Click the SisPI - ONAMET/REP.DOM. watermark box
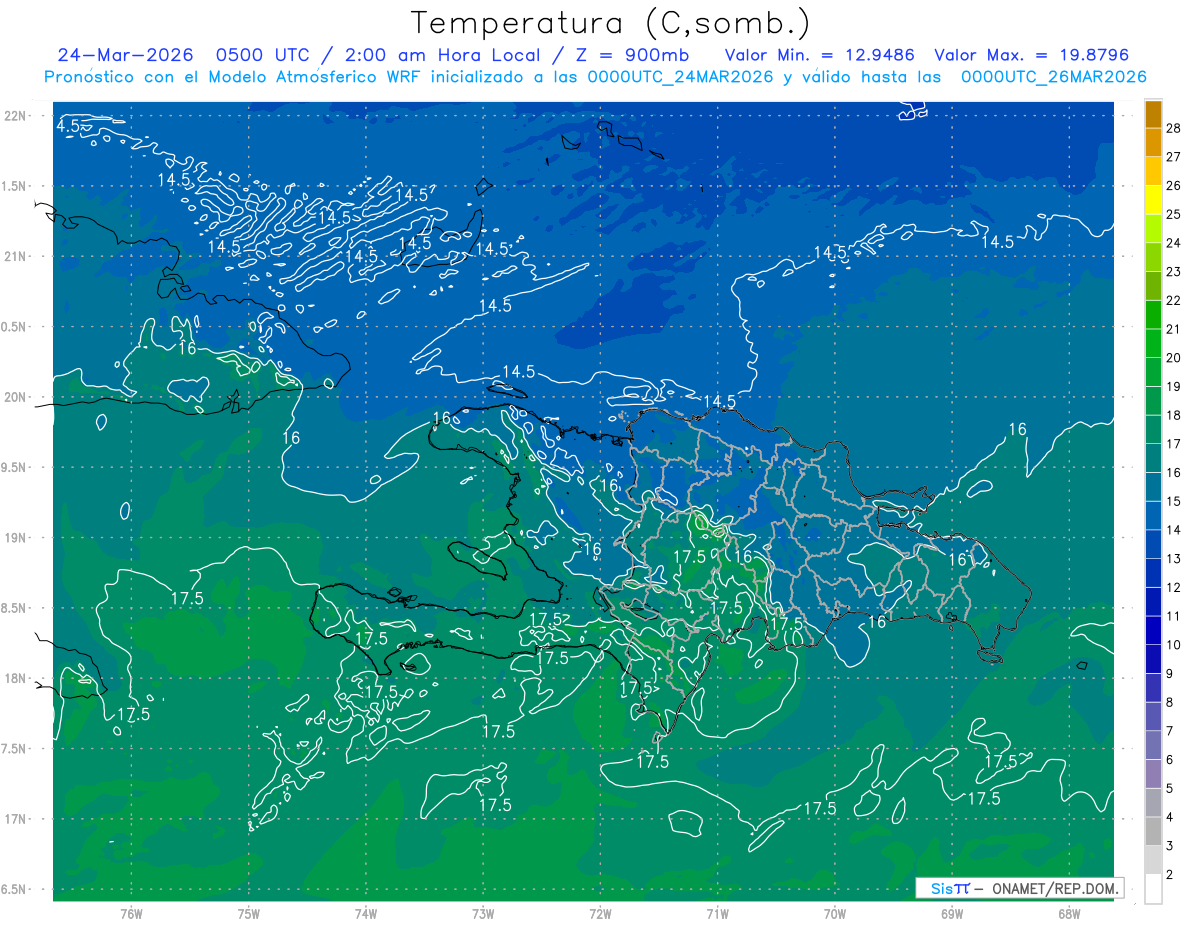Screen dimensions: 1200x927 (x=1019, y=888)
